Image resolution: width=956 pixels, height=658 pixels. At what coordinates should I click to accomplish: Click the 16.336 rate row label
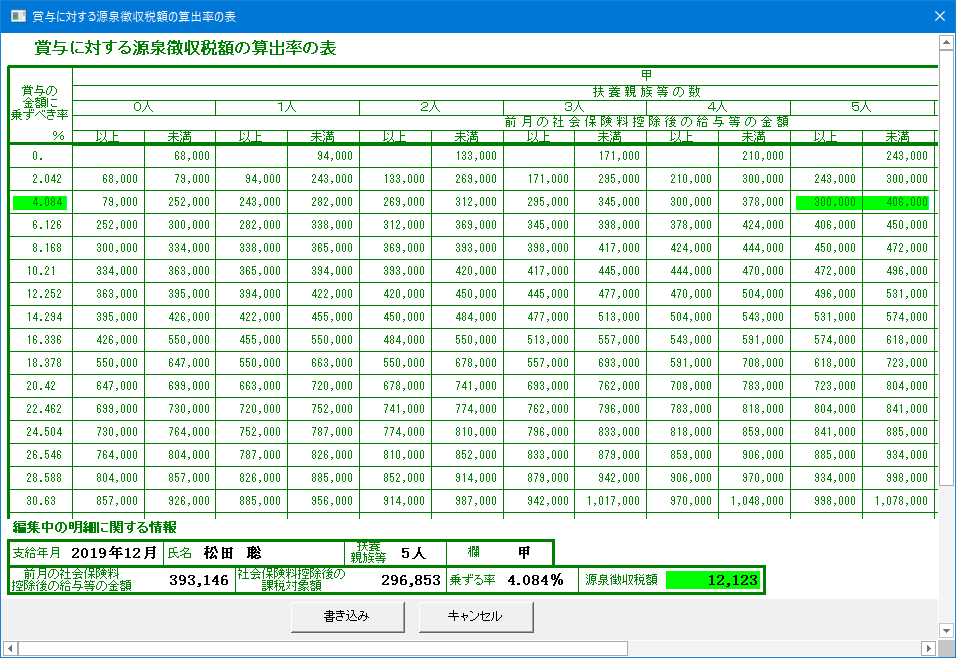click(x=44, y=340)
